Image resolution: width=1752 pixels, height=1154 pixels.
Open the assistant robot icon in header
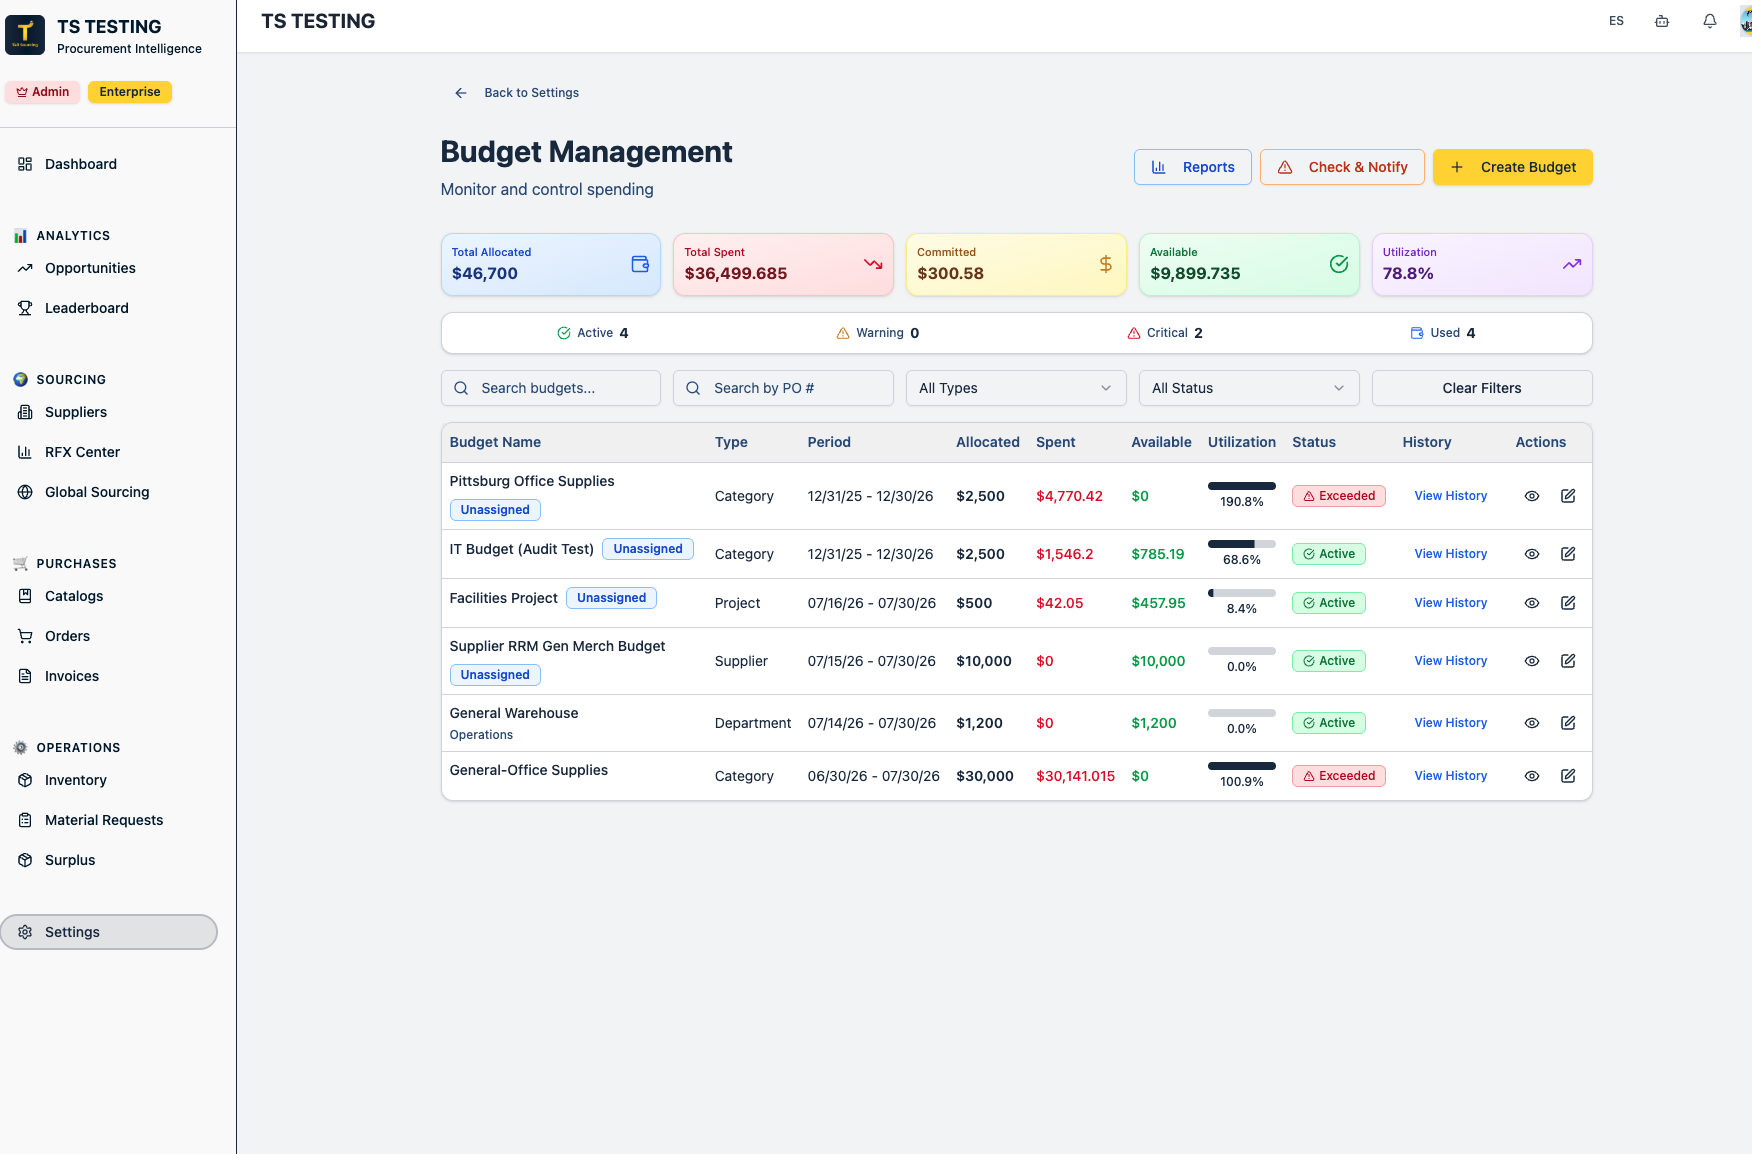tap(1662, 21)
